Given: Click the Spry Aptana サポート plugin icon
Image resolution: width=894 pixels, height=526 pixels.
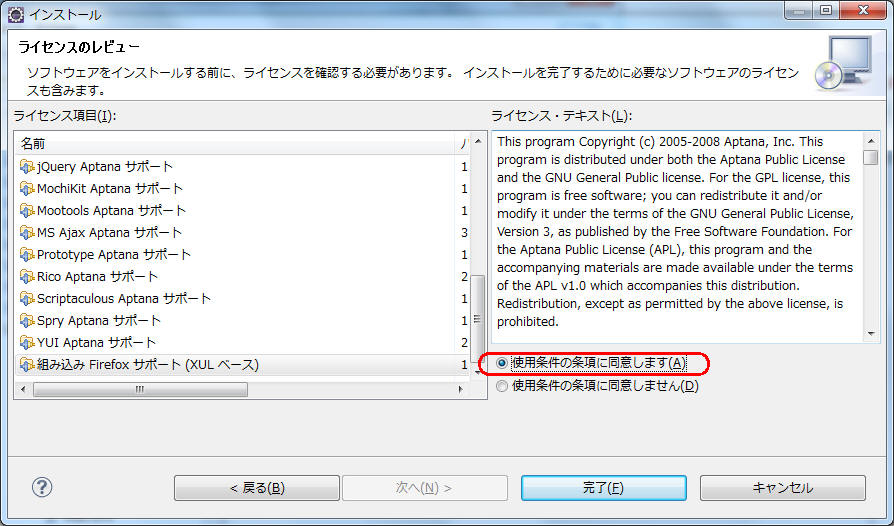Looking at the screenshot, I should 27,321.
